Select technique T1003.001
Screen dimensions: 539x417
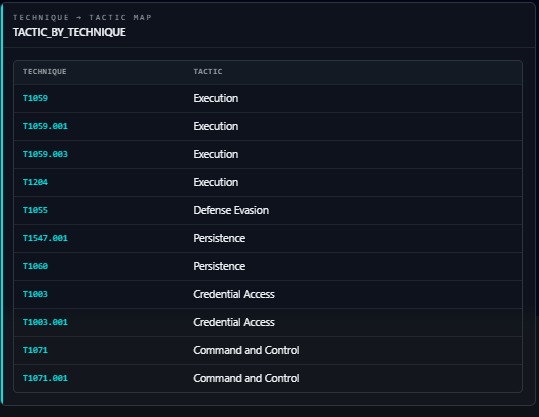[x=45, y=322]
